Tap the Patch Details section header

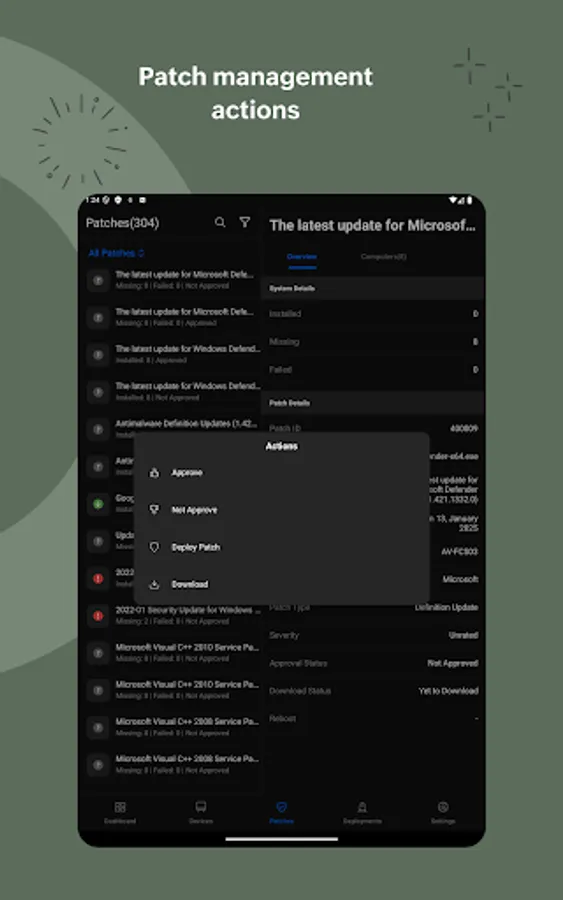pos(372,403)
